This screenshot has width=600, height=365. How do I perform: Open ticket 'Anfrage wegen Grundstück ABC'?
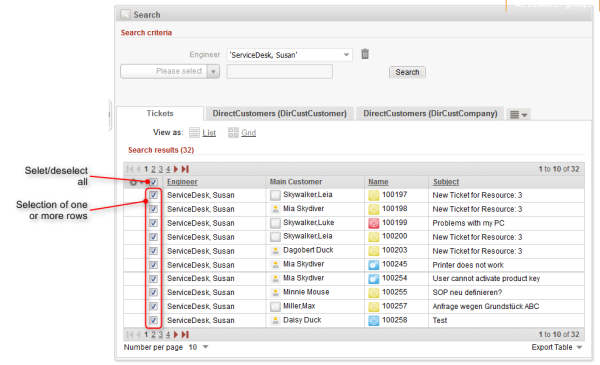coord(486,306)
